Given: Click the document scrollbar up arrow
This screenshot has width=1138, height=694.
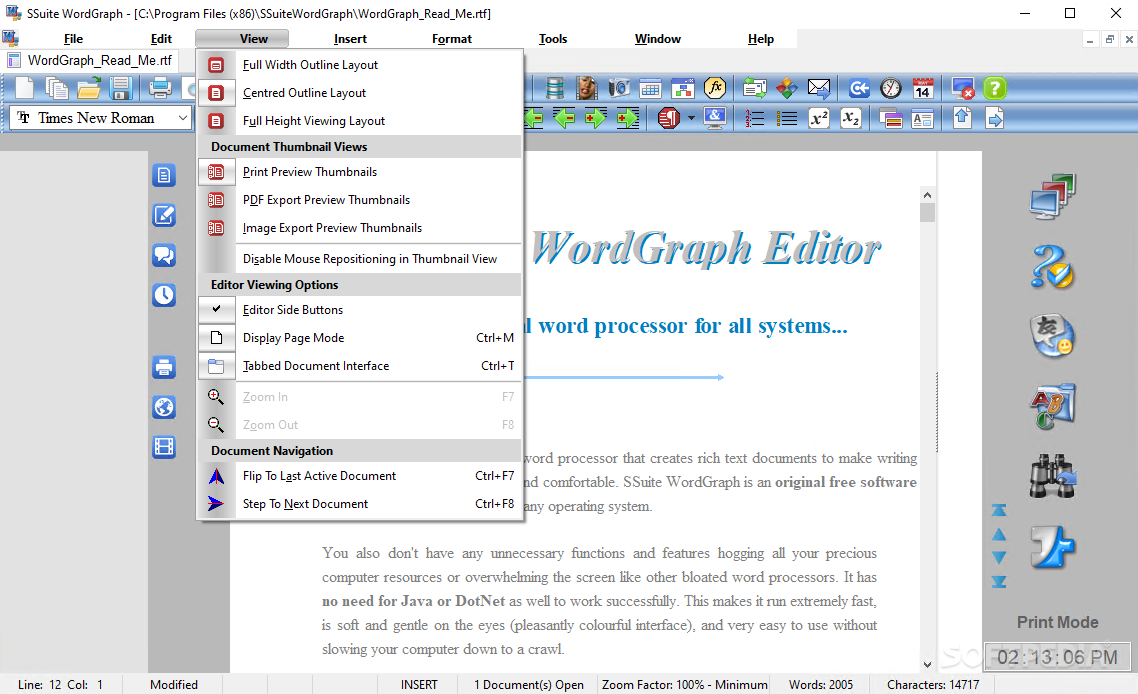Looking at the screenshot, I should pos(927,195).
